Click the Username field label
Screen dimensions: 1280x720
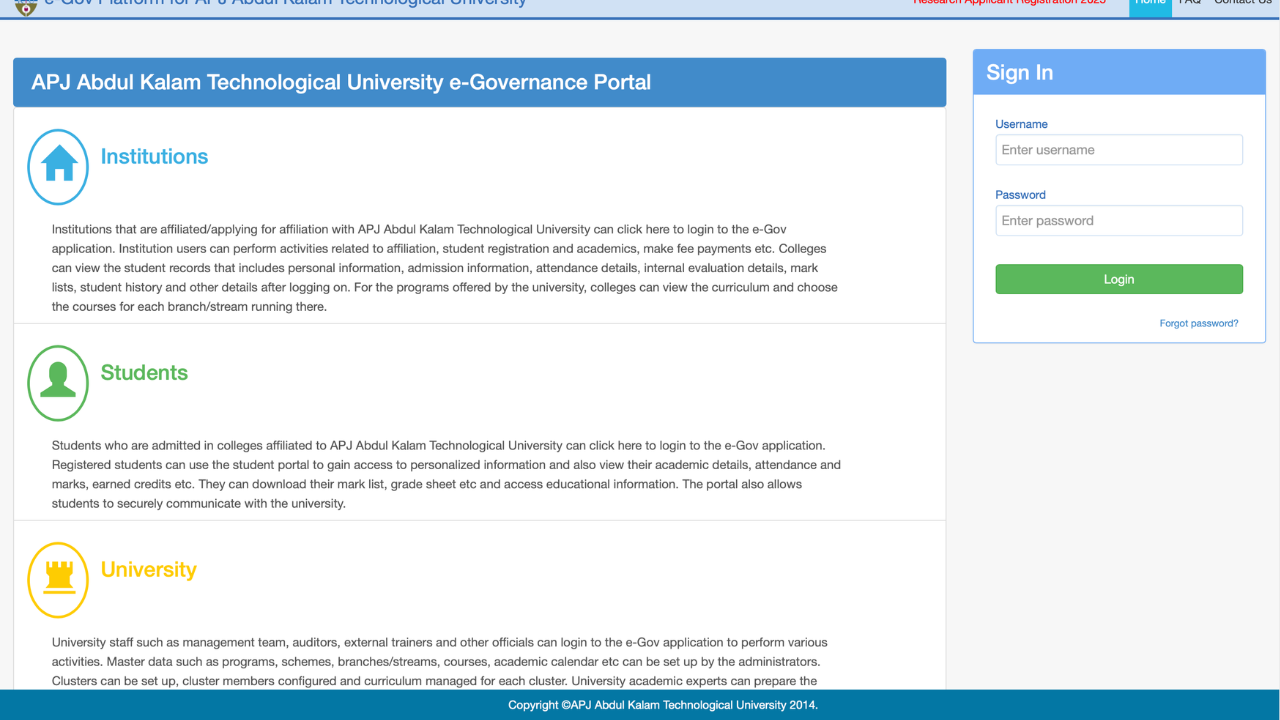[x=1021, y=124]
